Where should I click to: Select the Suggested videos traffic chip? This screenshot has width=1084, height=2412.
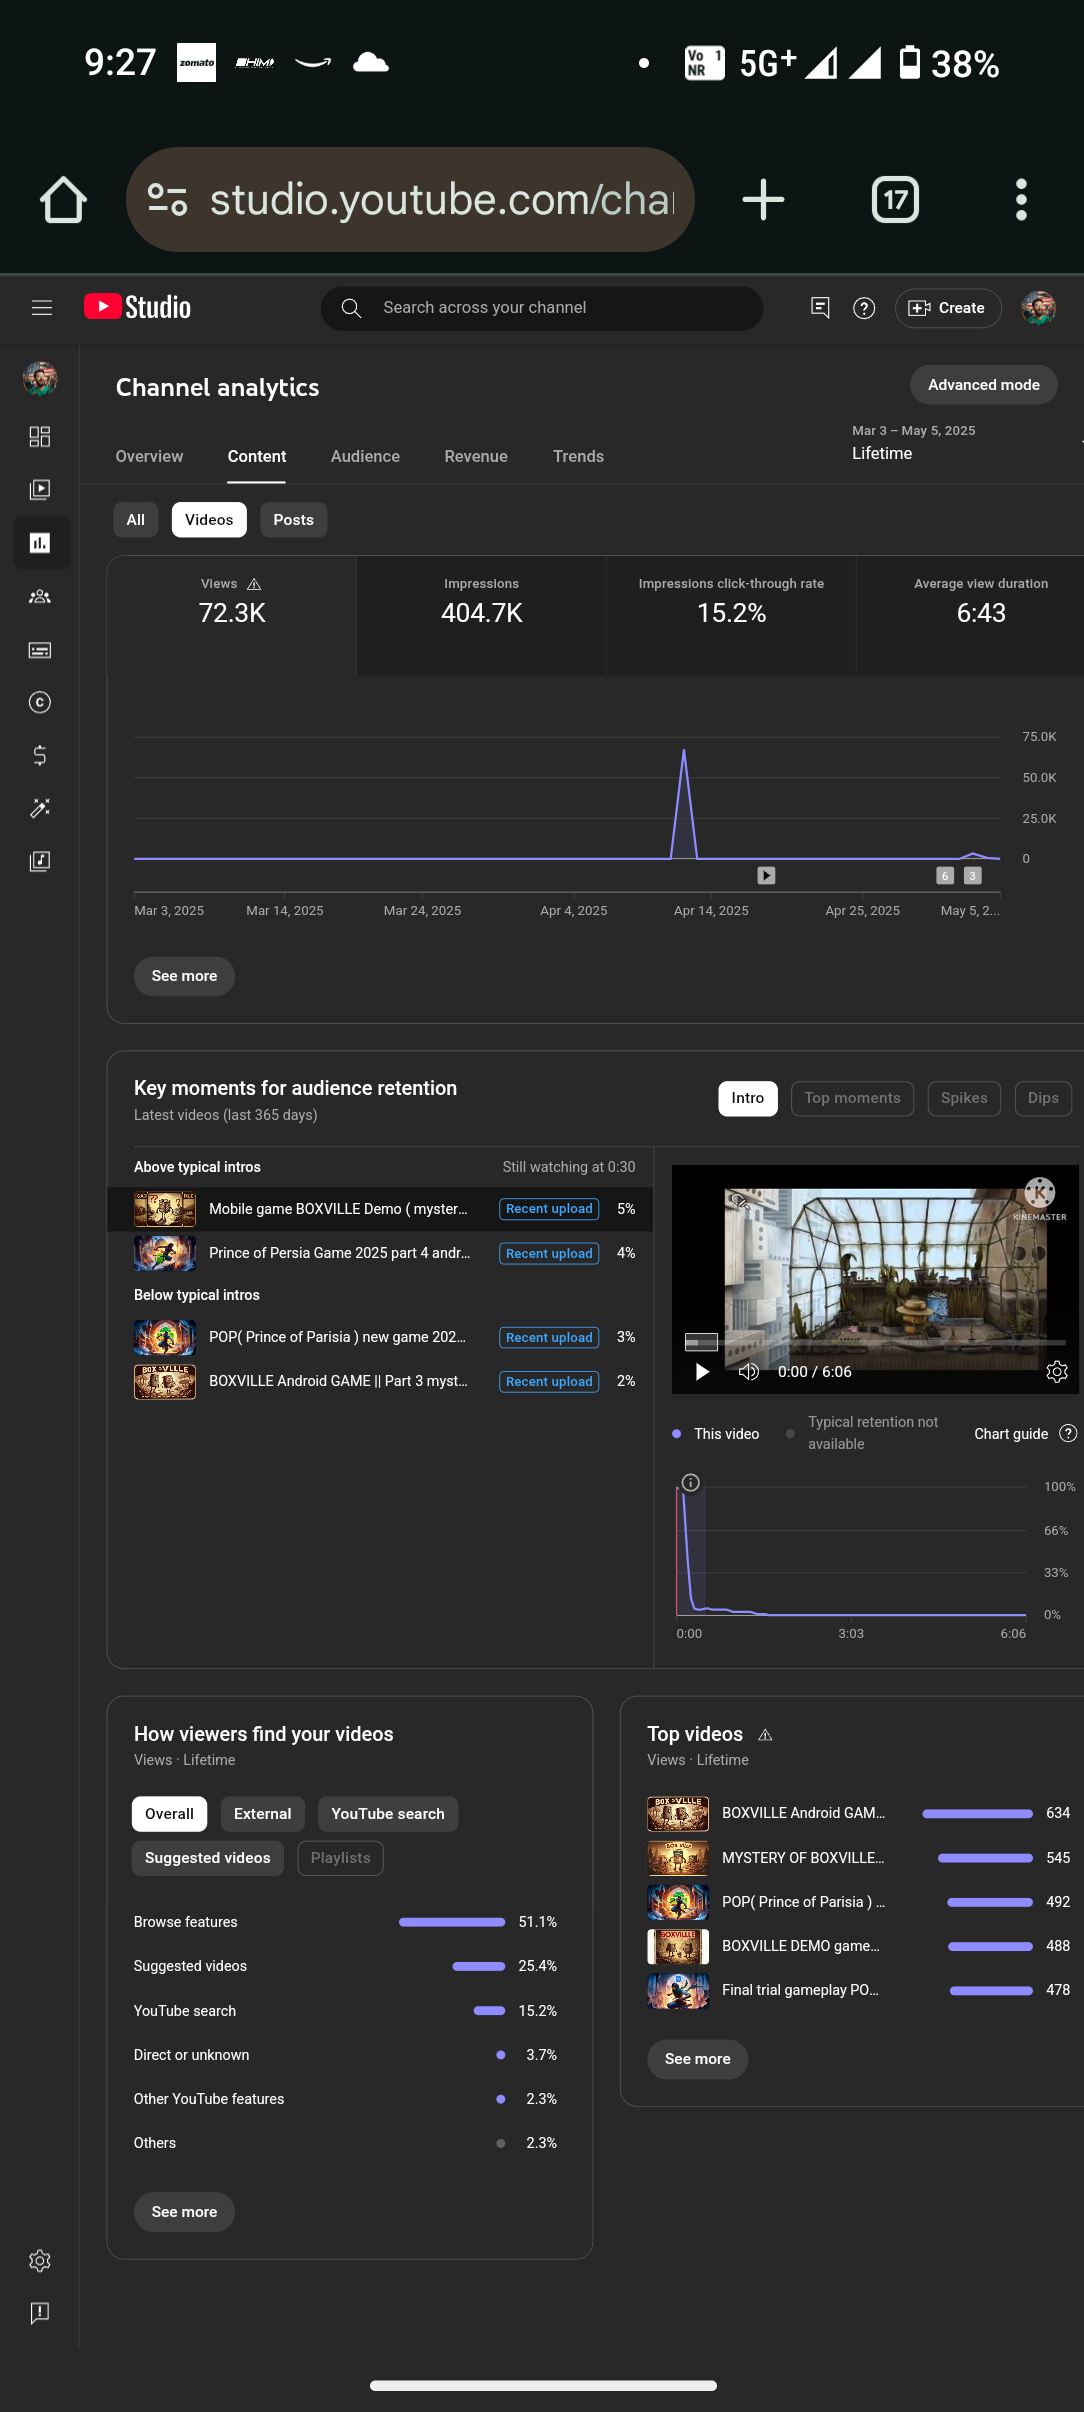pyautogui.click(x=208, y=1858)
